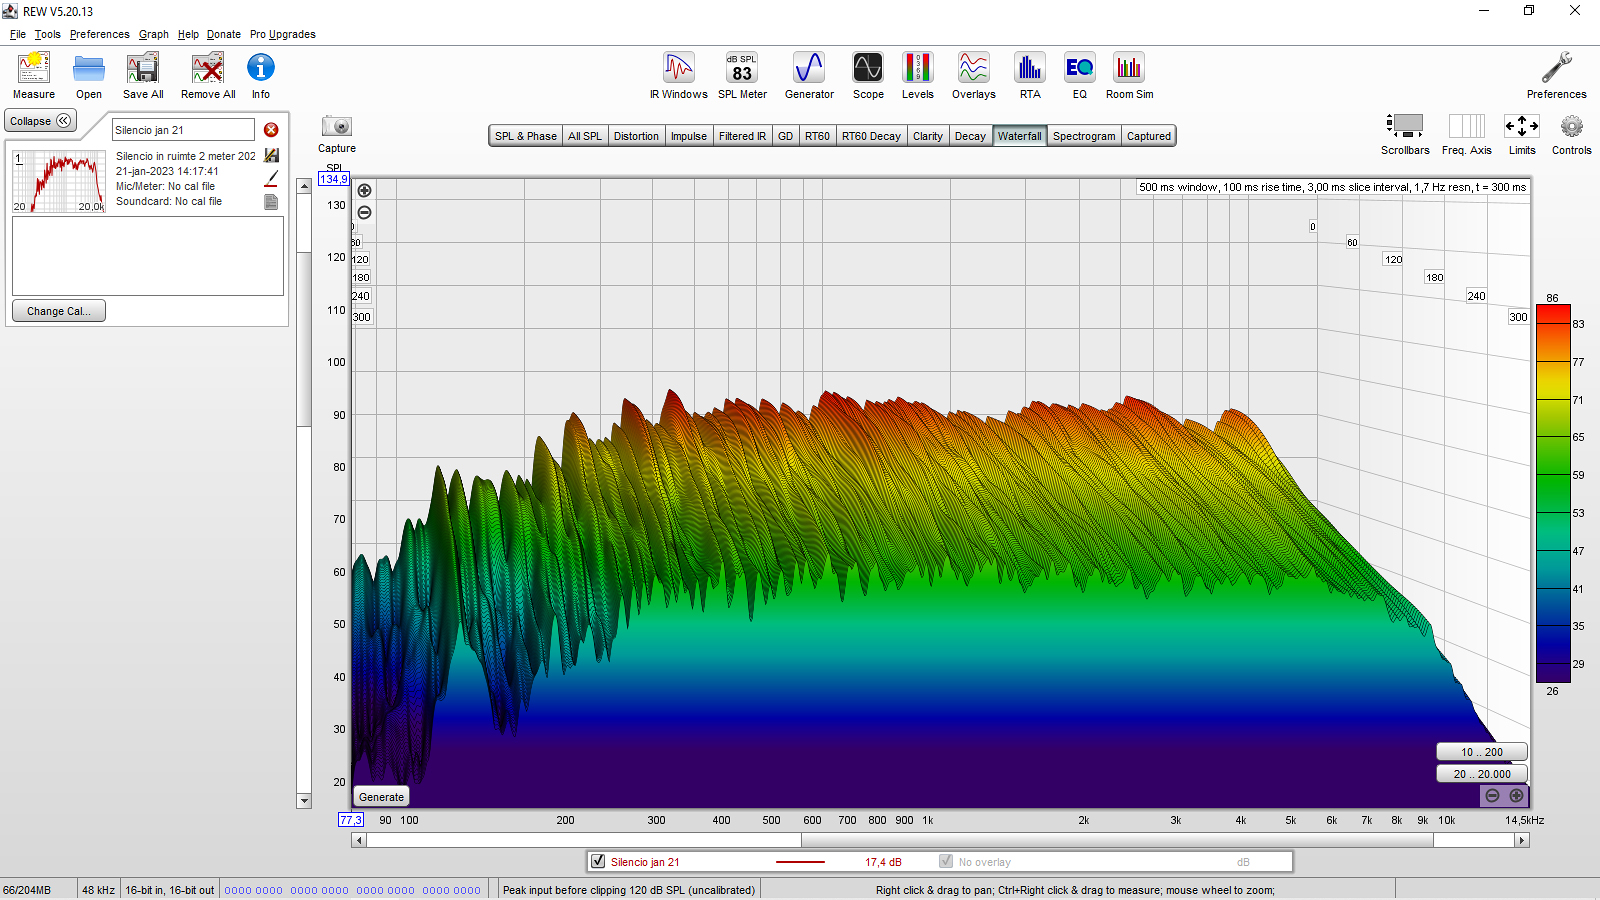Click the colour scale legend bar
1600x900 pixels.
1553,494
